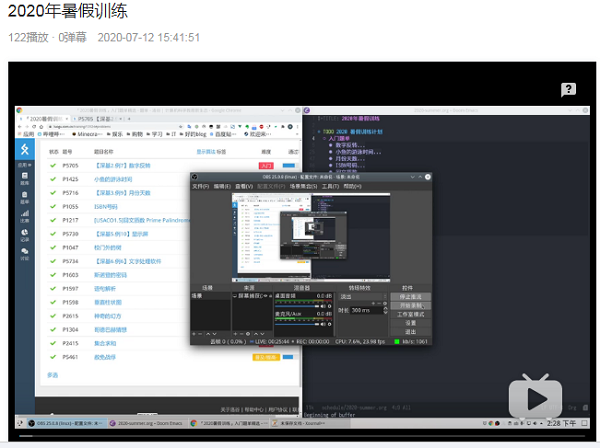The image size is (600, 448).
Task: Click the bookmark star in Chrome address bar
Action: [181, 126]
